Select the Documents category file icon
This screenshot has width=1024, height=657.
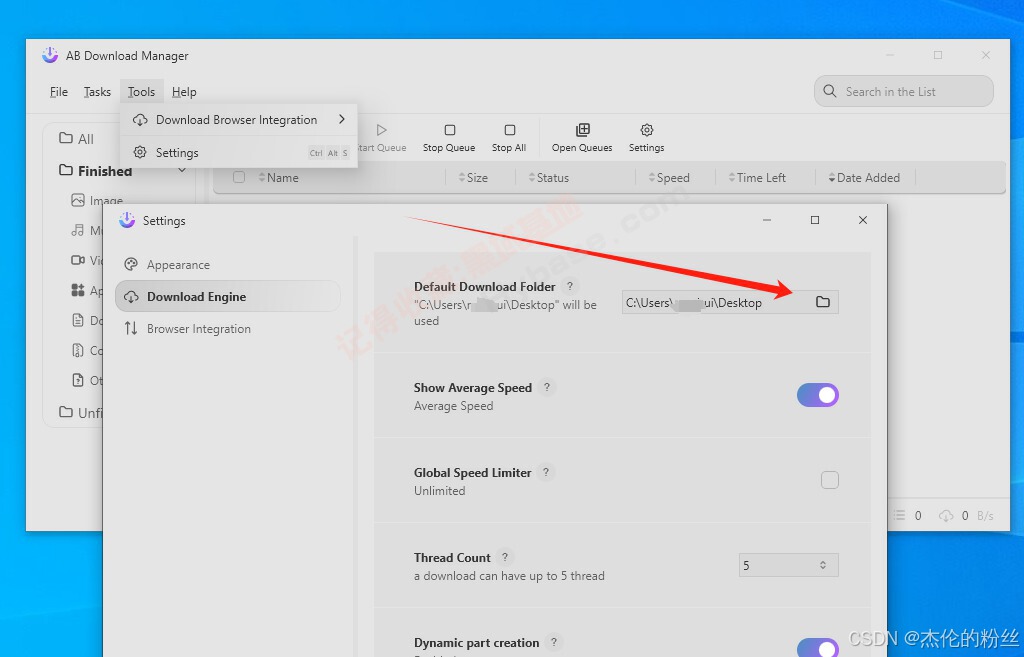pyautogui.click(x=78, y=320)
